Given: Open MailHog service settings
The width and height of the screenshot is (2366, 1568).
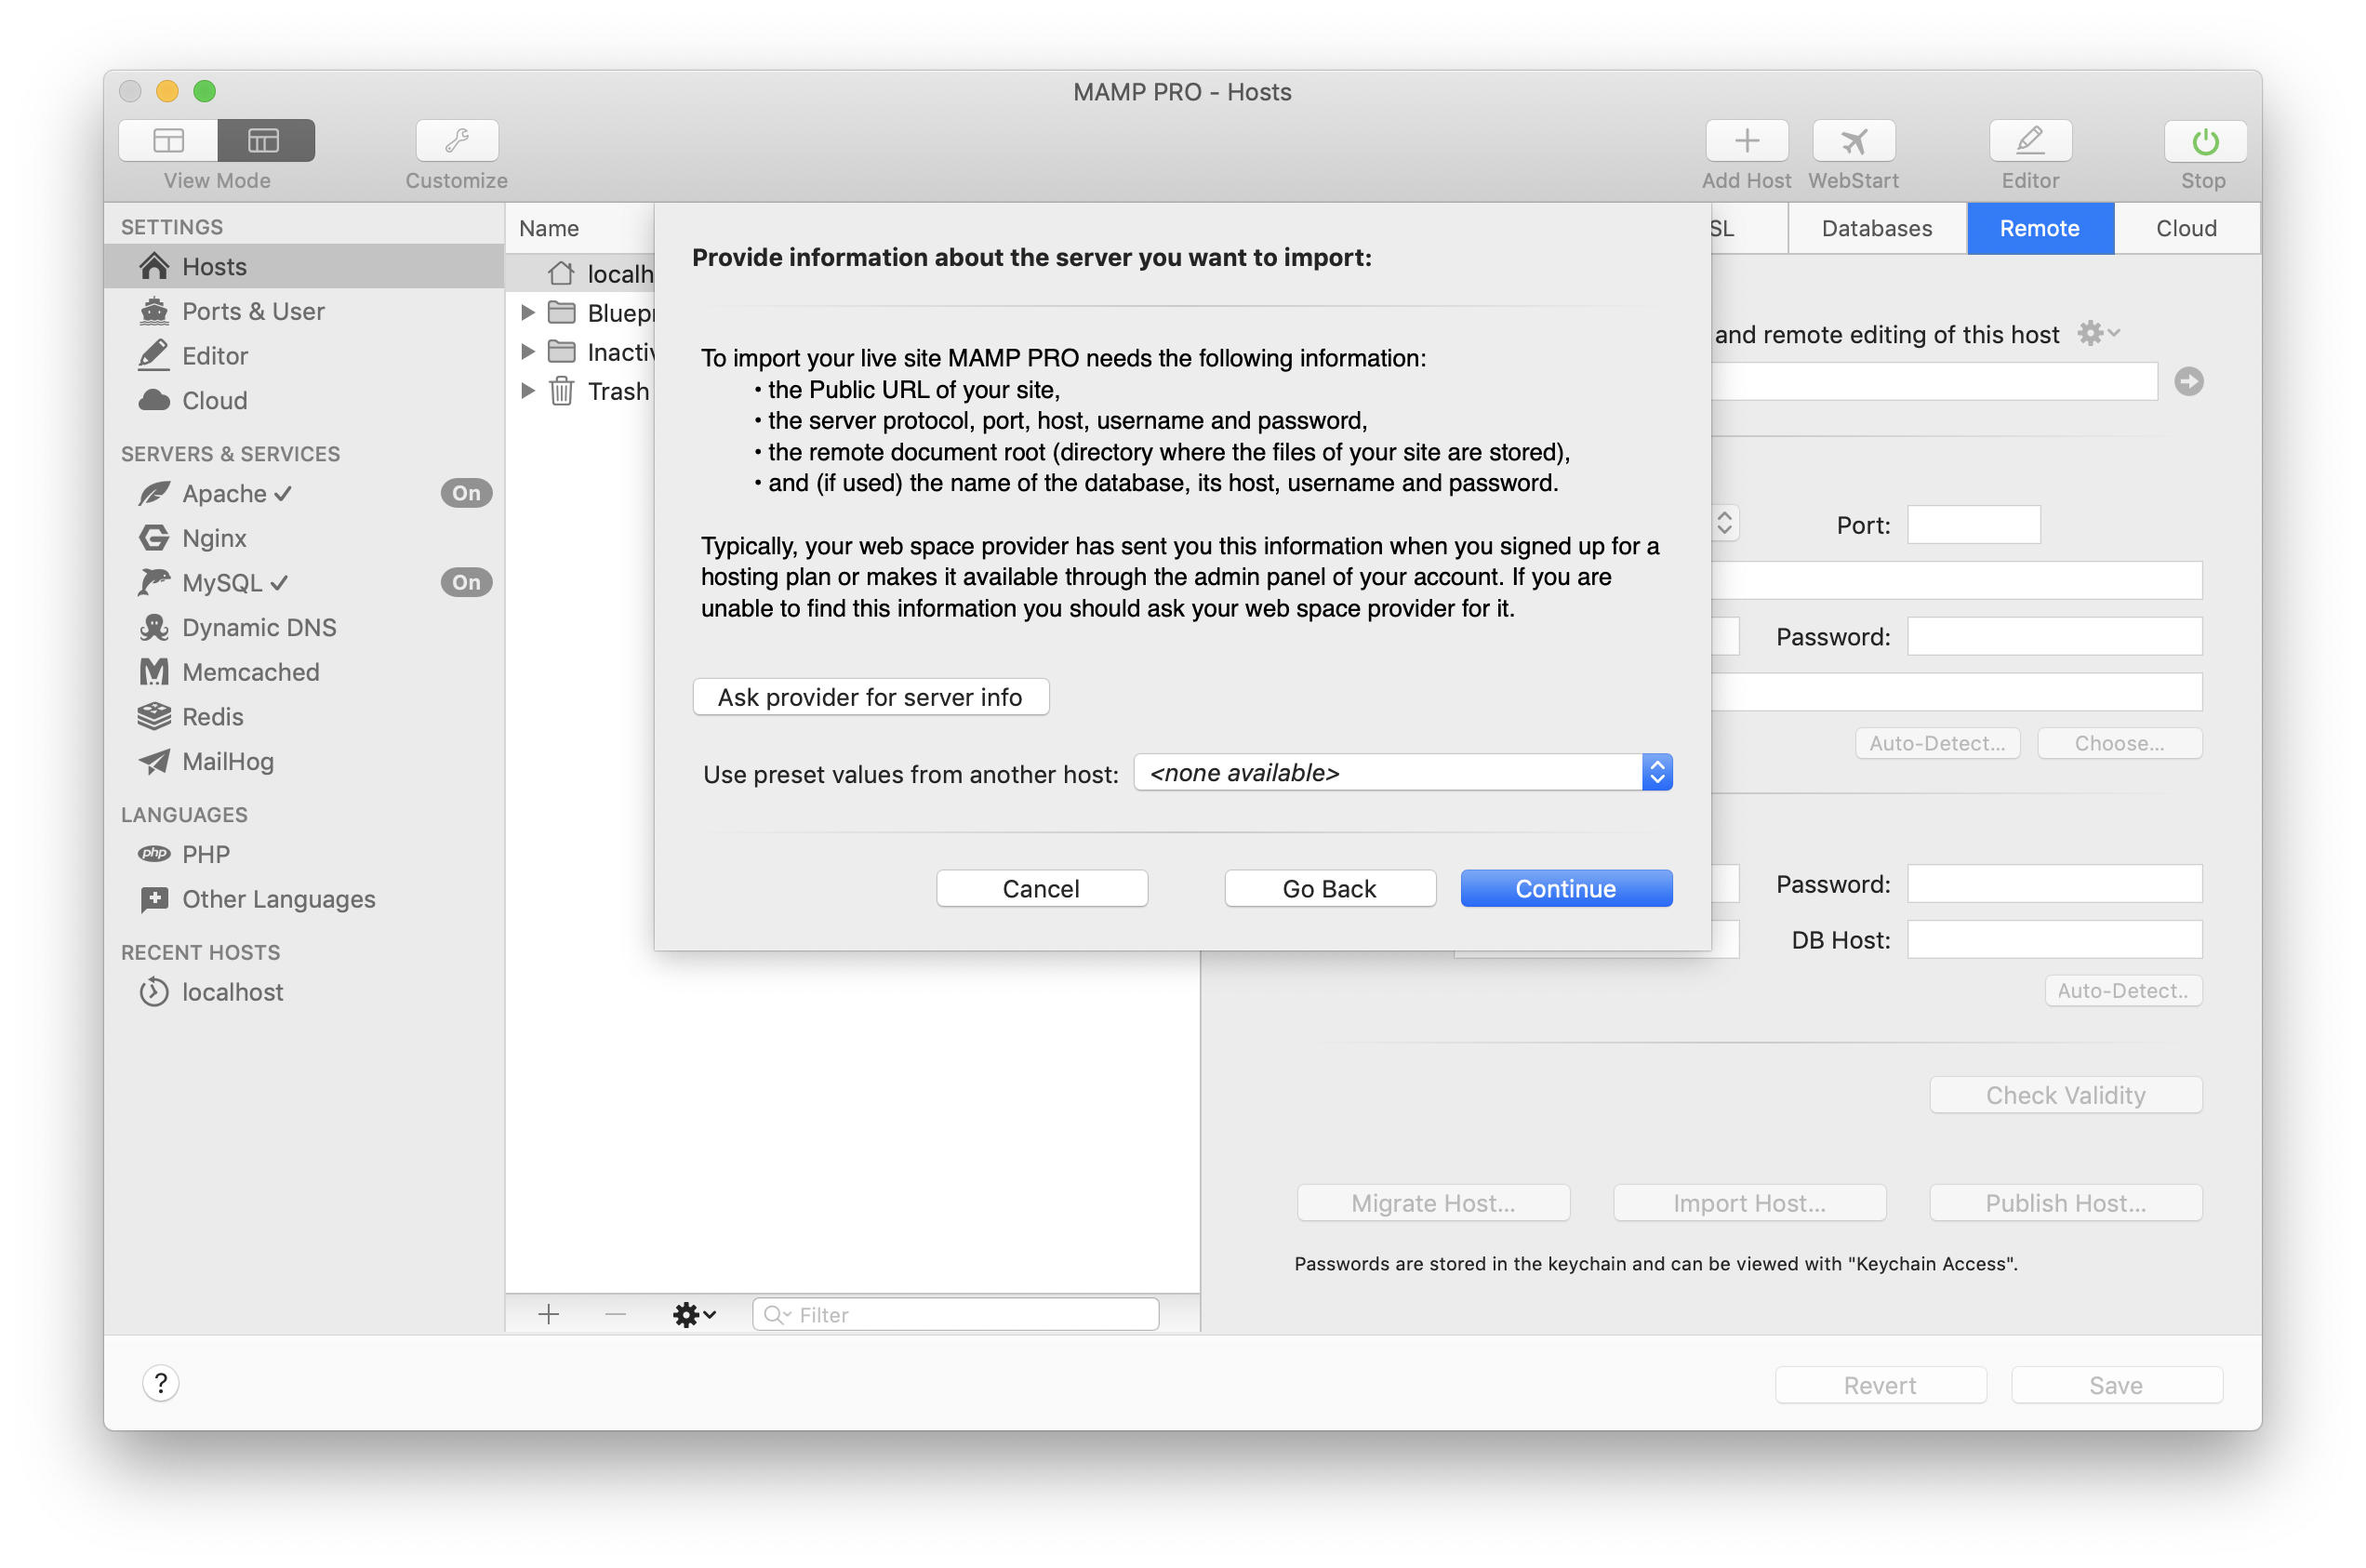Looking at the screenshot, I should [x=228, y=761].
